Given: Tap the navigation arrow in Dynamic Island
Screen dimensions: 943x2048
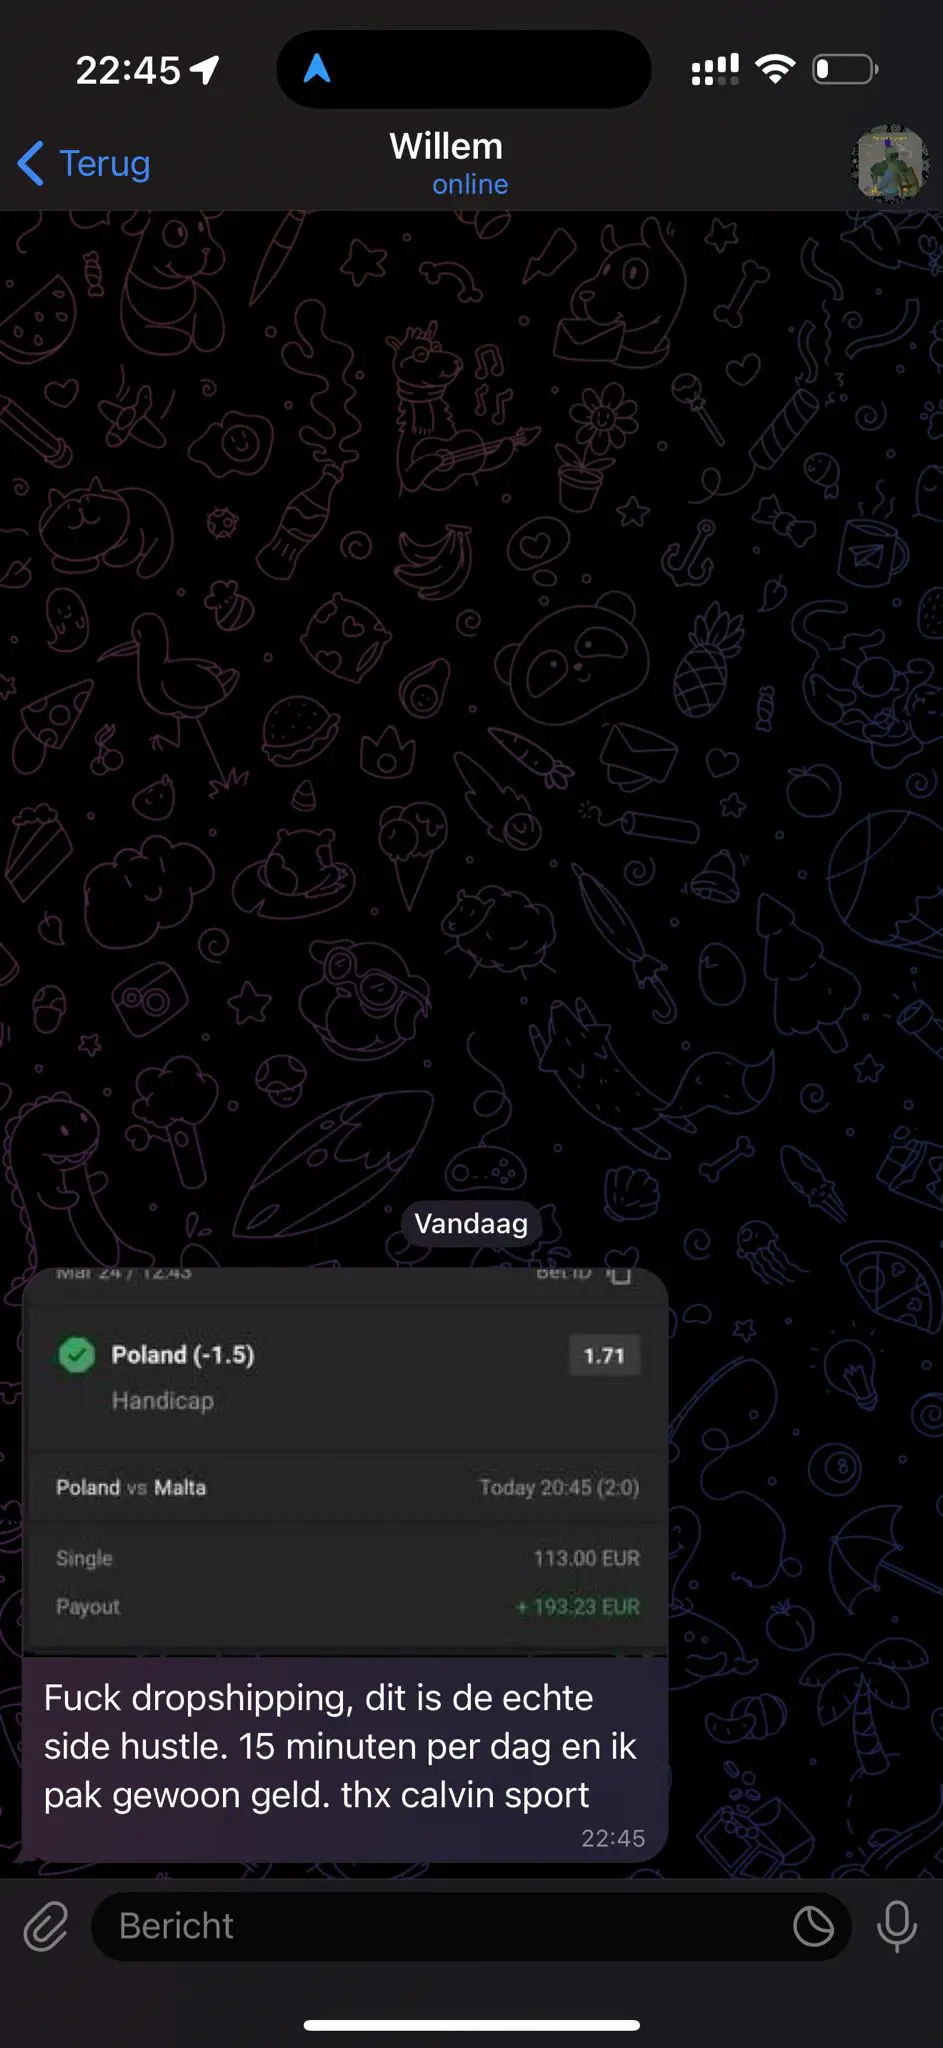Looking at the screenshot, I should 317,68.
